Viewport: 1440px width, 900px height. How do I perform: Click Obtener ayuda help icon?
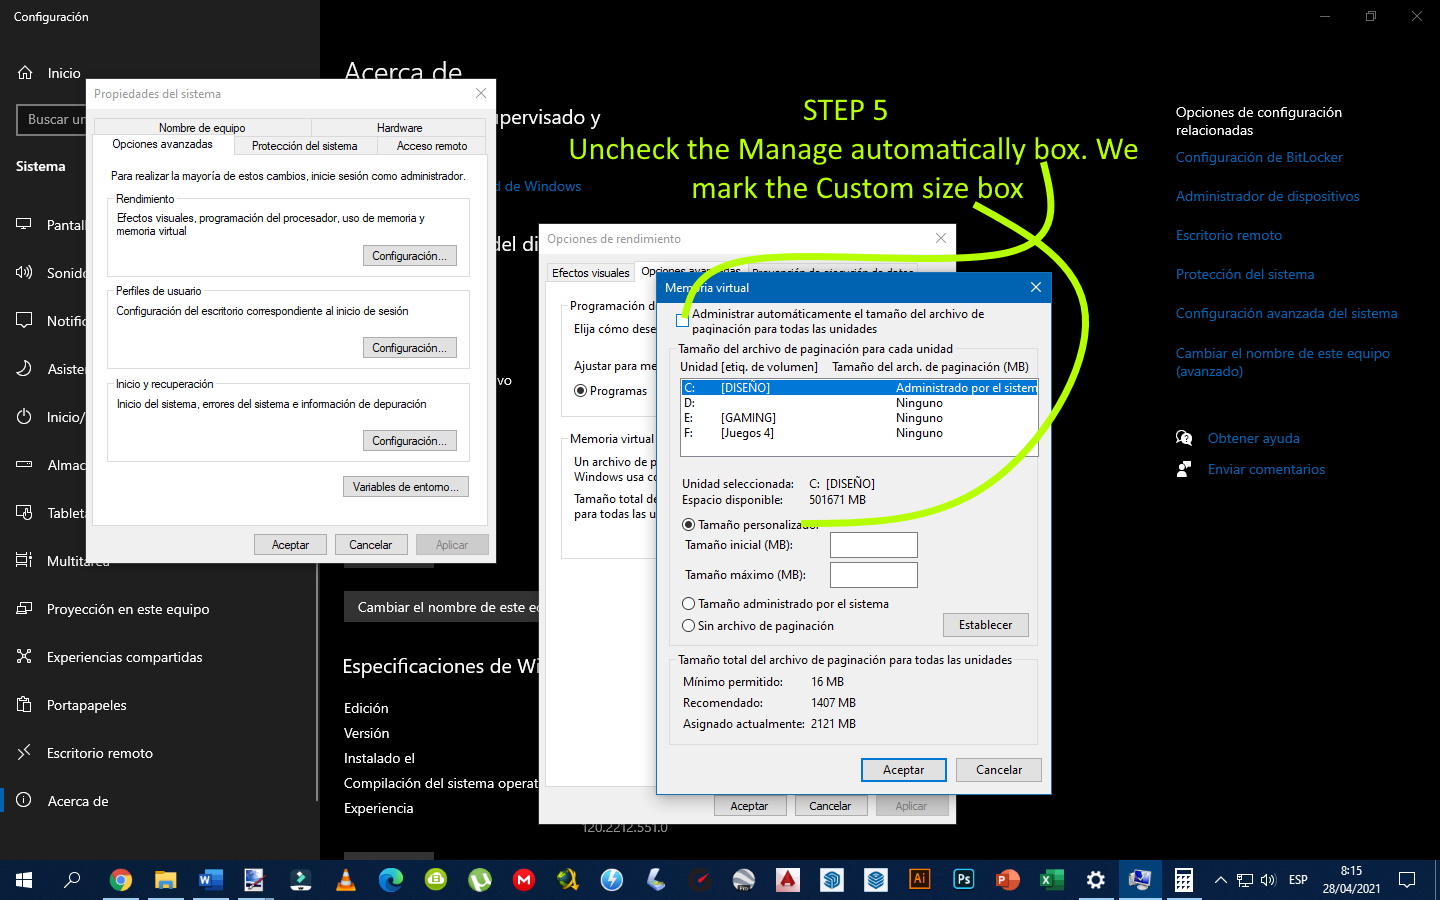1184,438
